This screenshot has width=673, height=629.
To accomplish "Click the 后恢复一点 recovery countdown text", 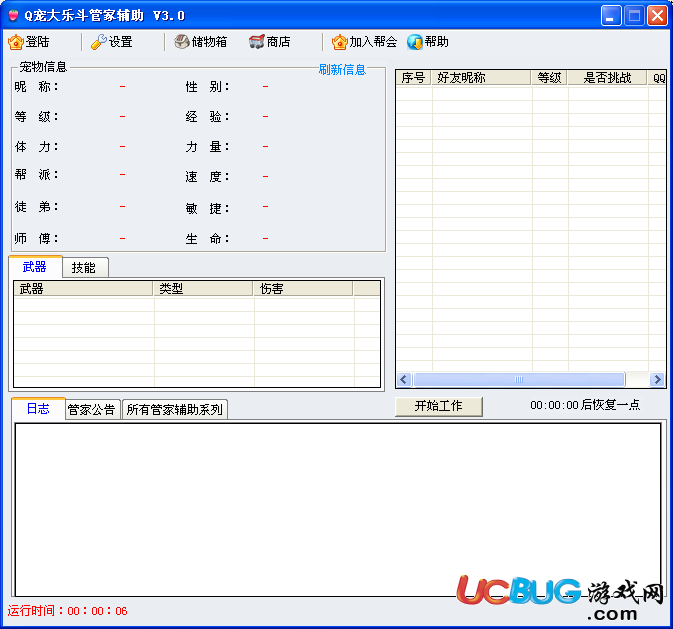I will (585, 405).
